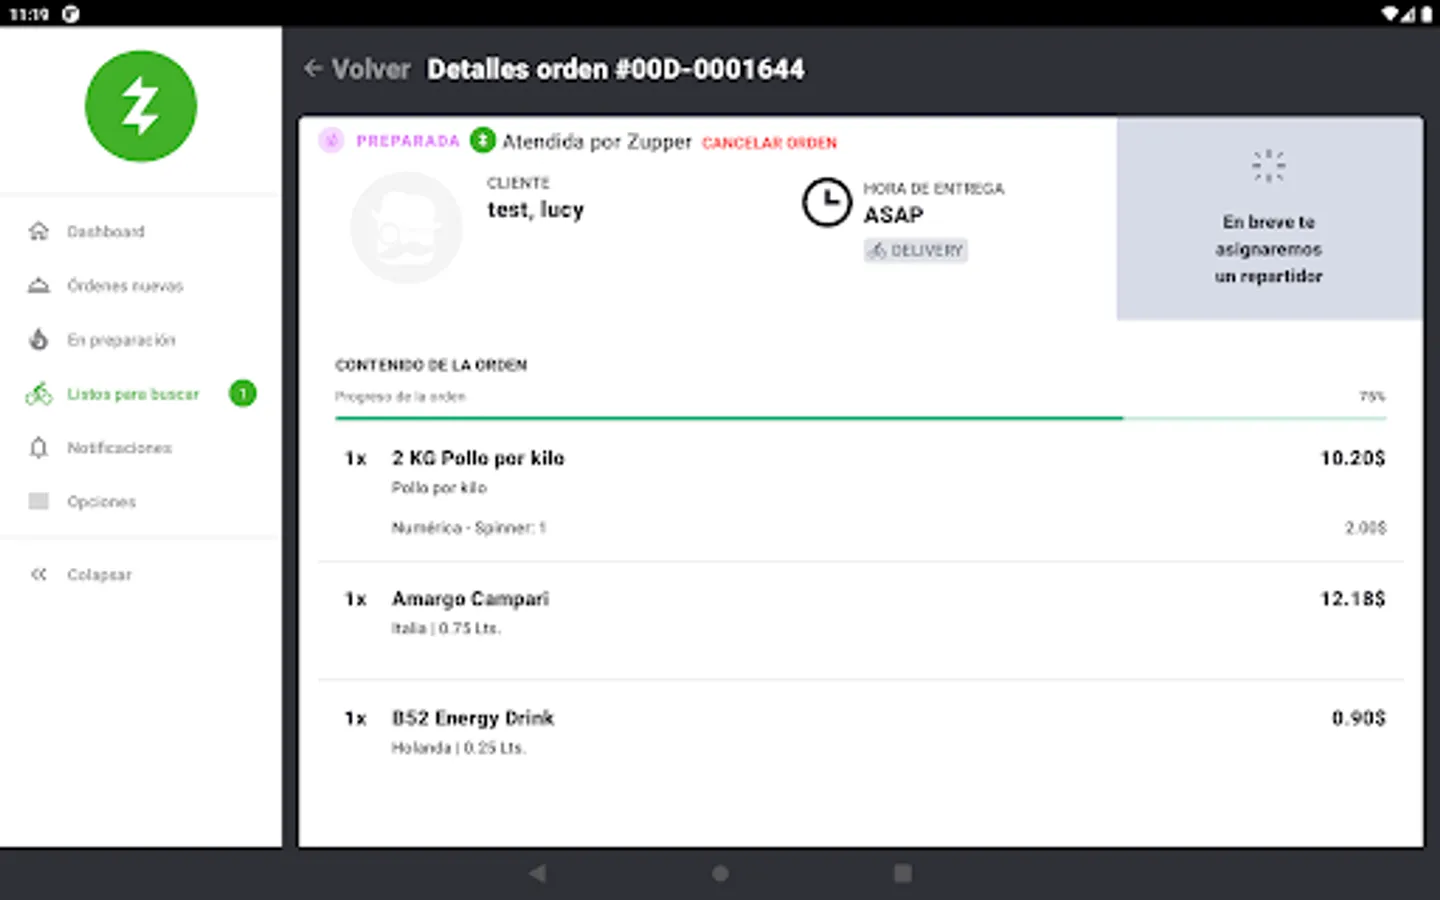The height and width of the screenshot is (900, 1440).
Task: Click the order progress bar
Action: pos(860,418)
